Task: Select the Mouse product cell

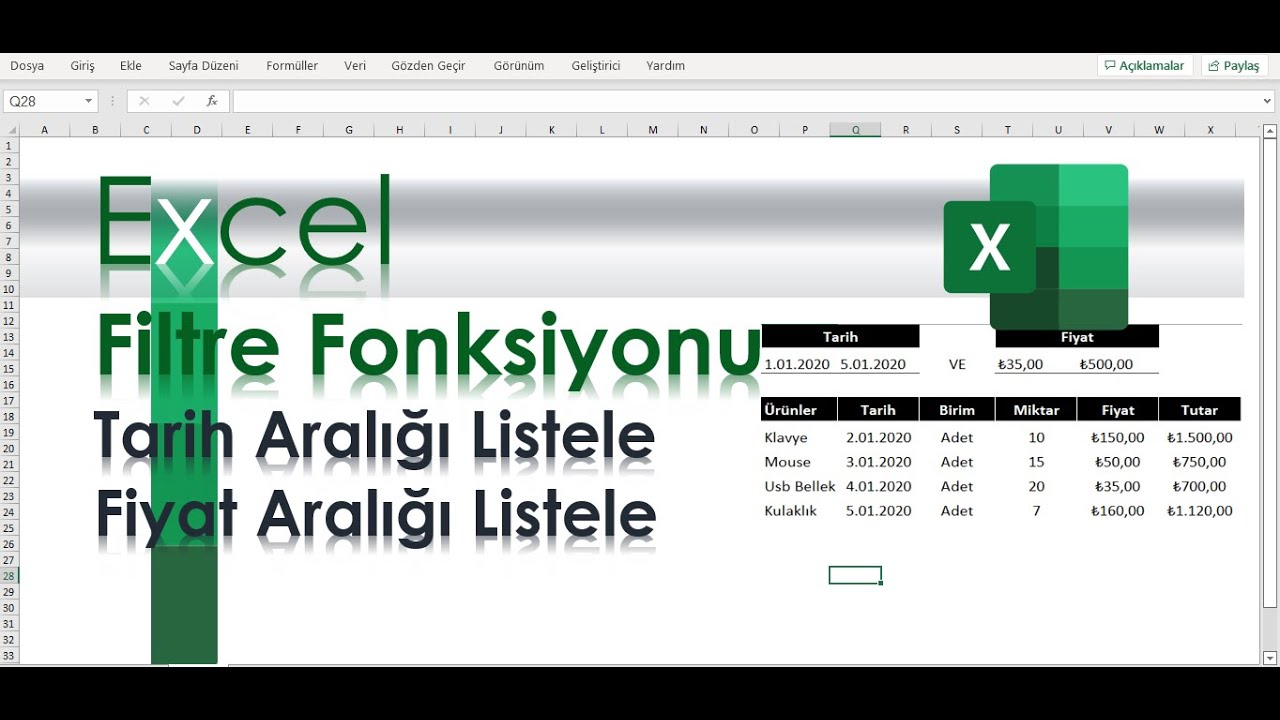Action: click(787, 462)
